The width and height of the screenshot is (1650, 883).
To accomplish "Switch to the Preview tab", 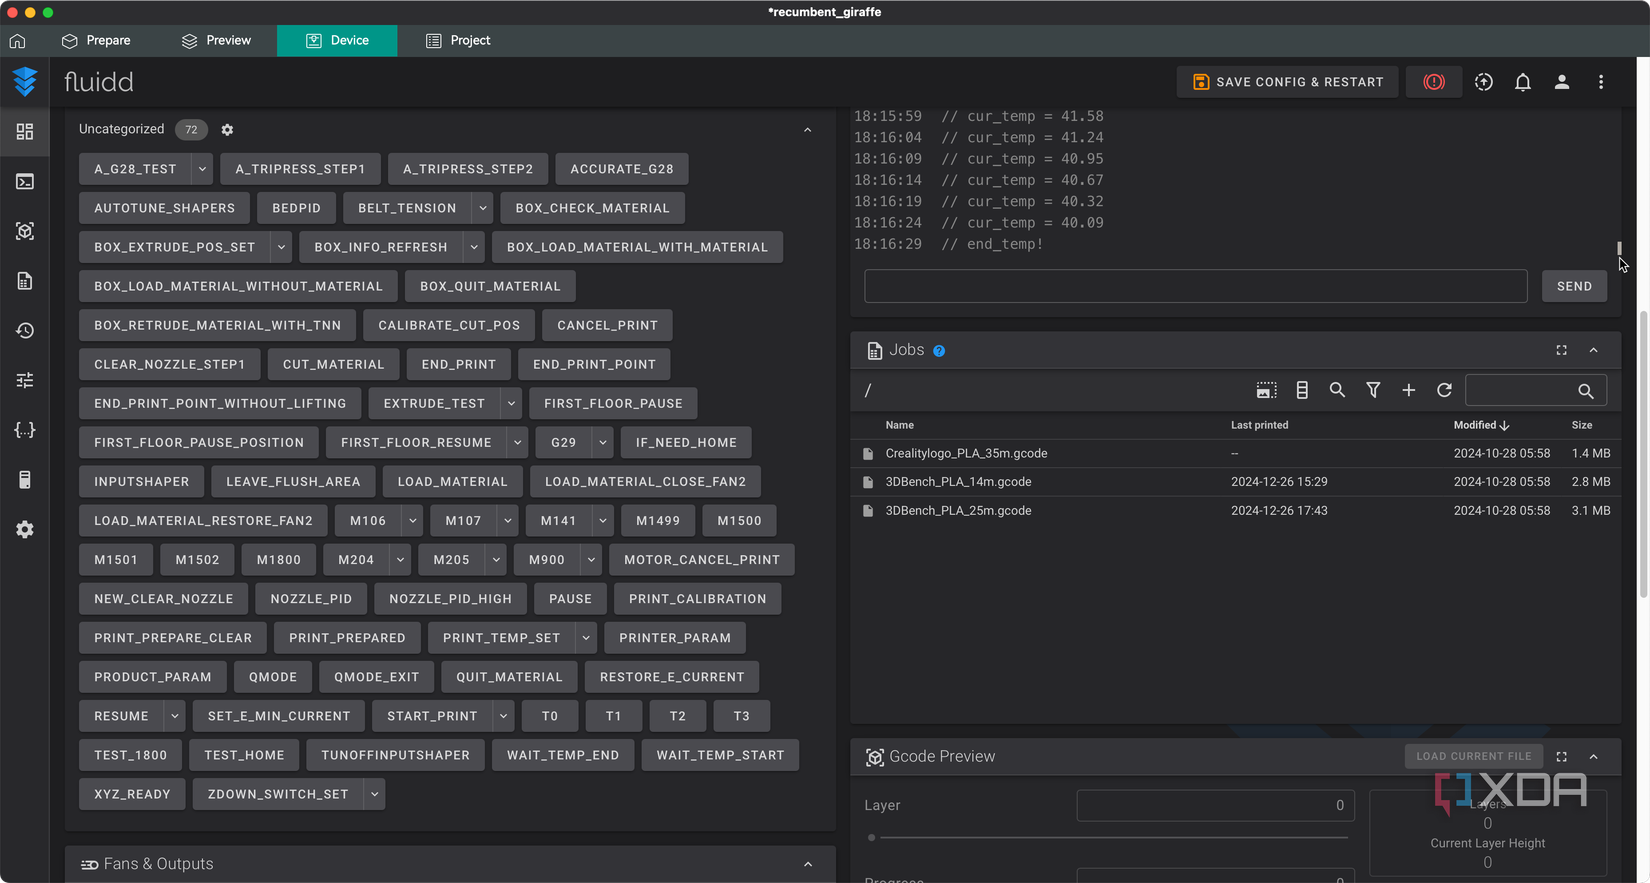I will (x=216, y=41).
